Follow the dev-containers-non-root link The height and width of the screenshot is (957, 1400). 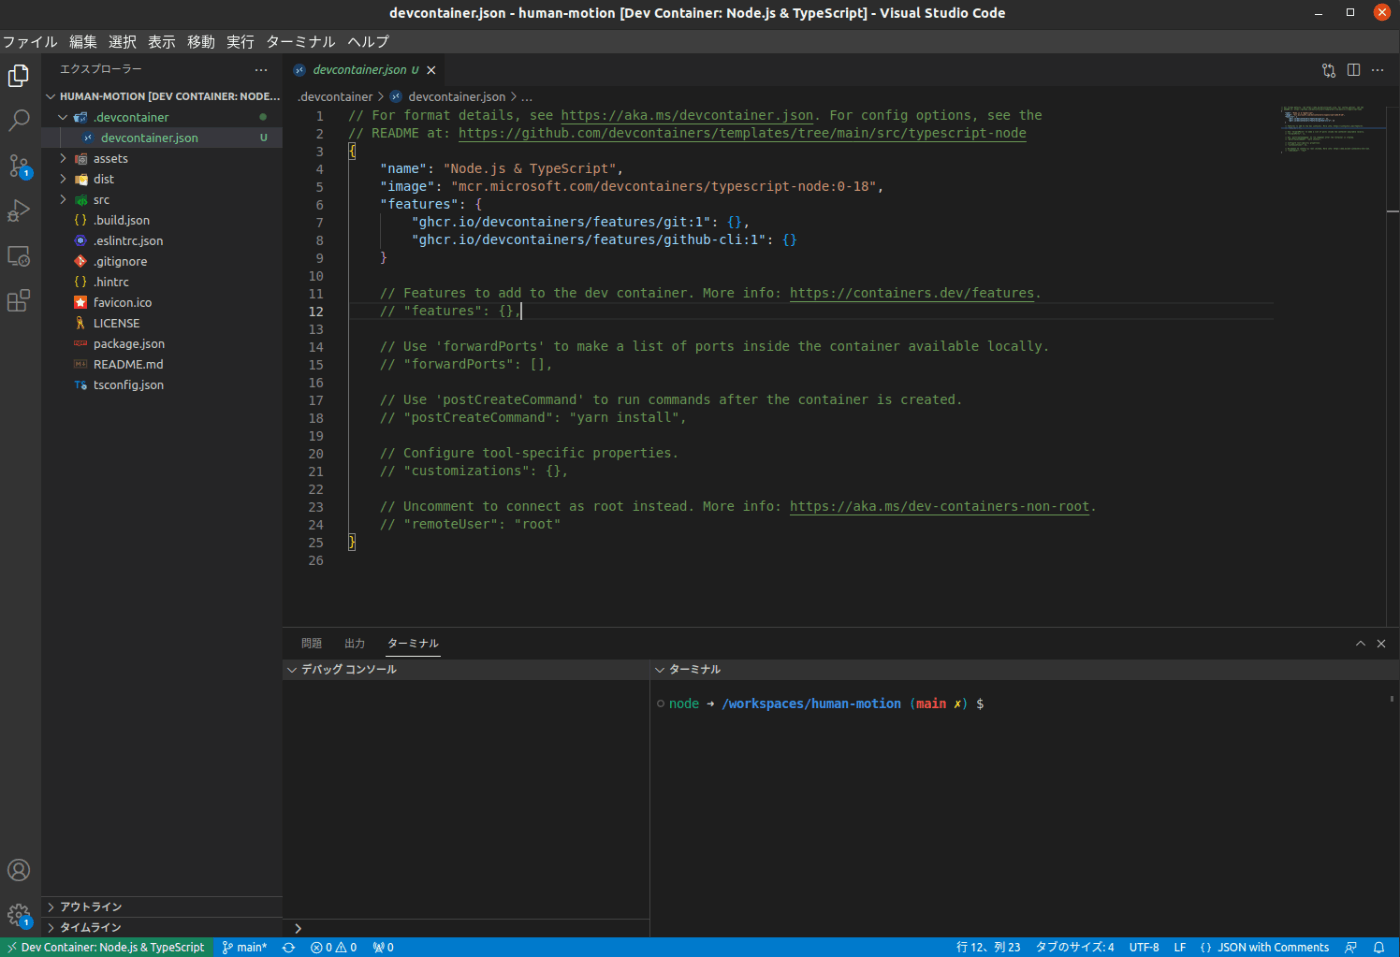(x=939, y=506)
